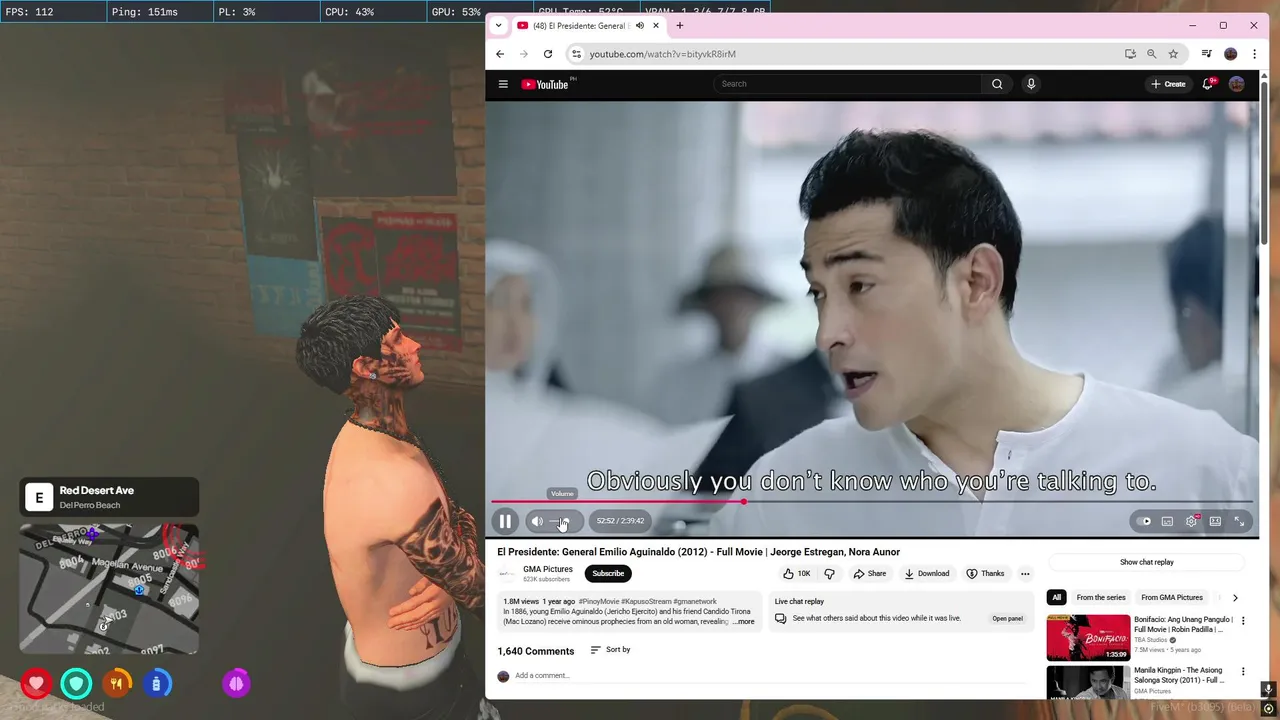Viewport: 1280px width, 720px height.
Task: Open the zoom indicator in address bar
Action: [x=1152, y=54]
